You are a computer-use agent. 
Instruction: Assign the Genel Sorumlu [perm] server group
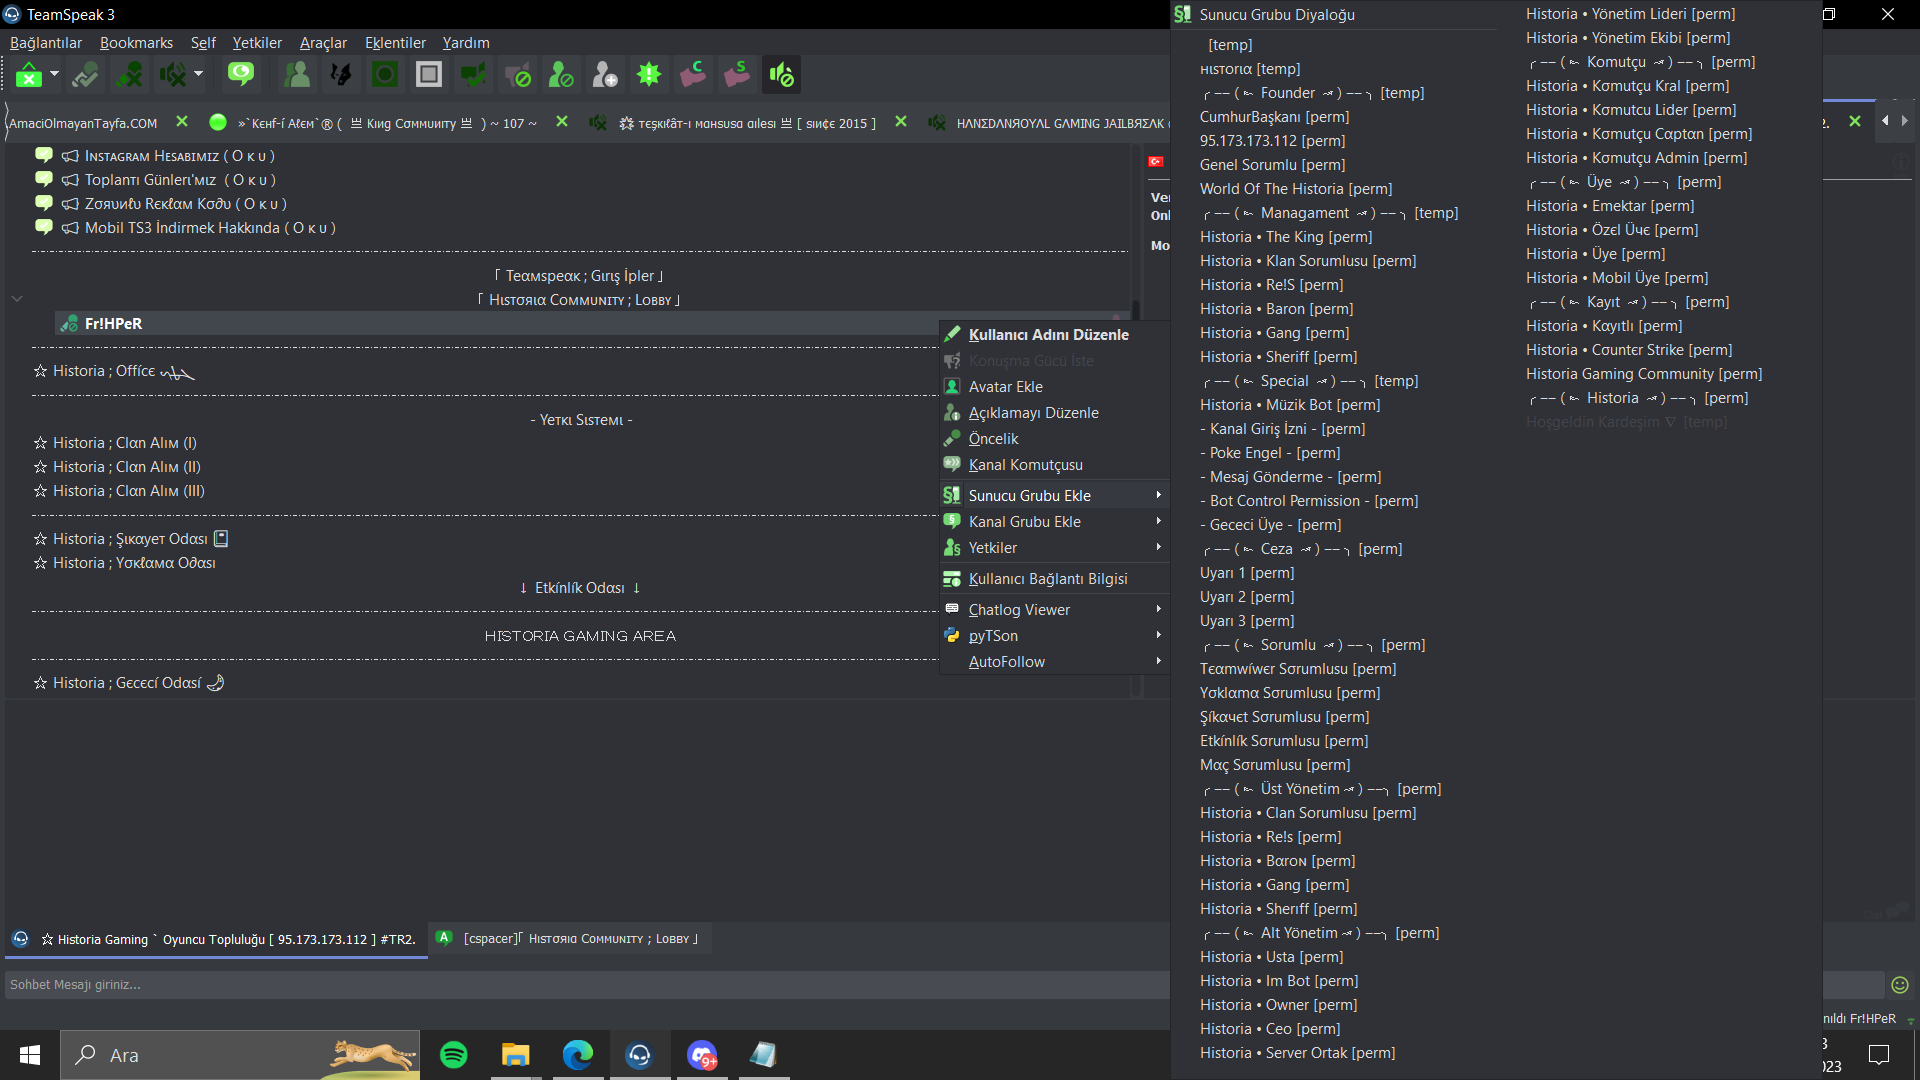pos(1272,165)
